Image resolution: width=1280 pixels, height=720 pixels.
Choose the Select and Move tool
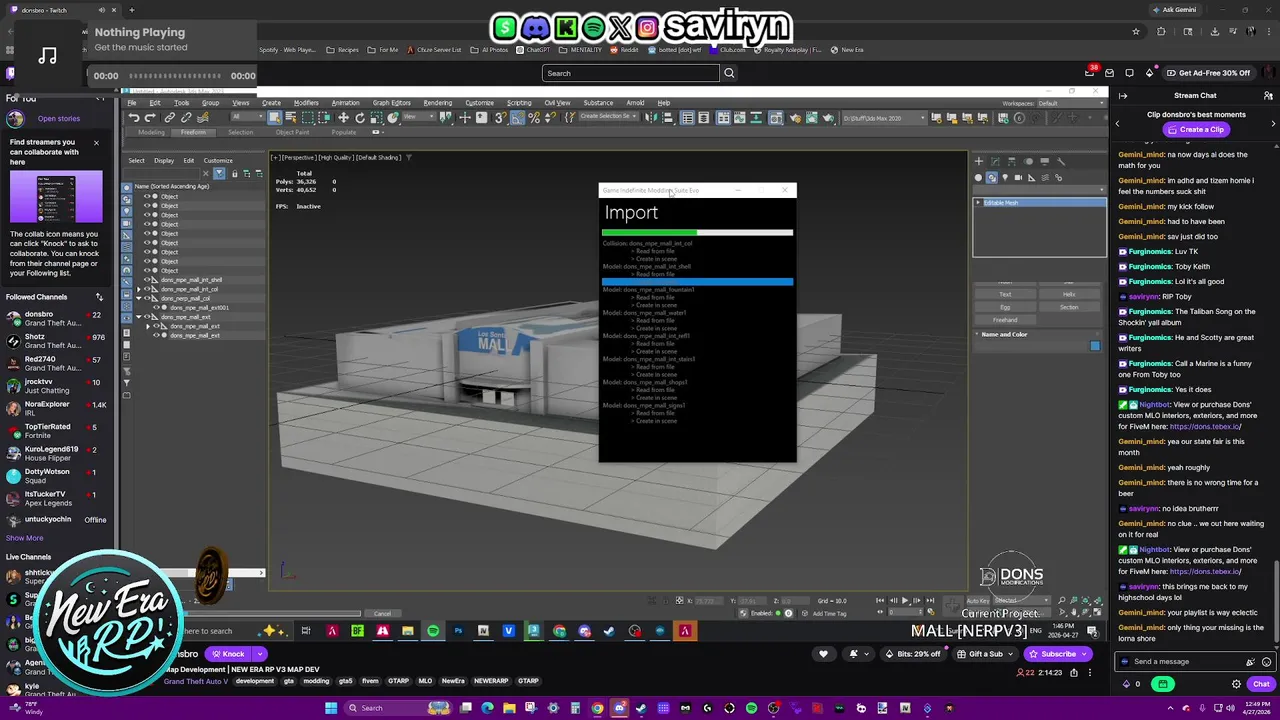(343, 117)
